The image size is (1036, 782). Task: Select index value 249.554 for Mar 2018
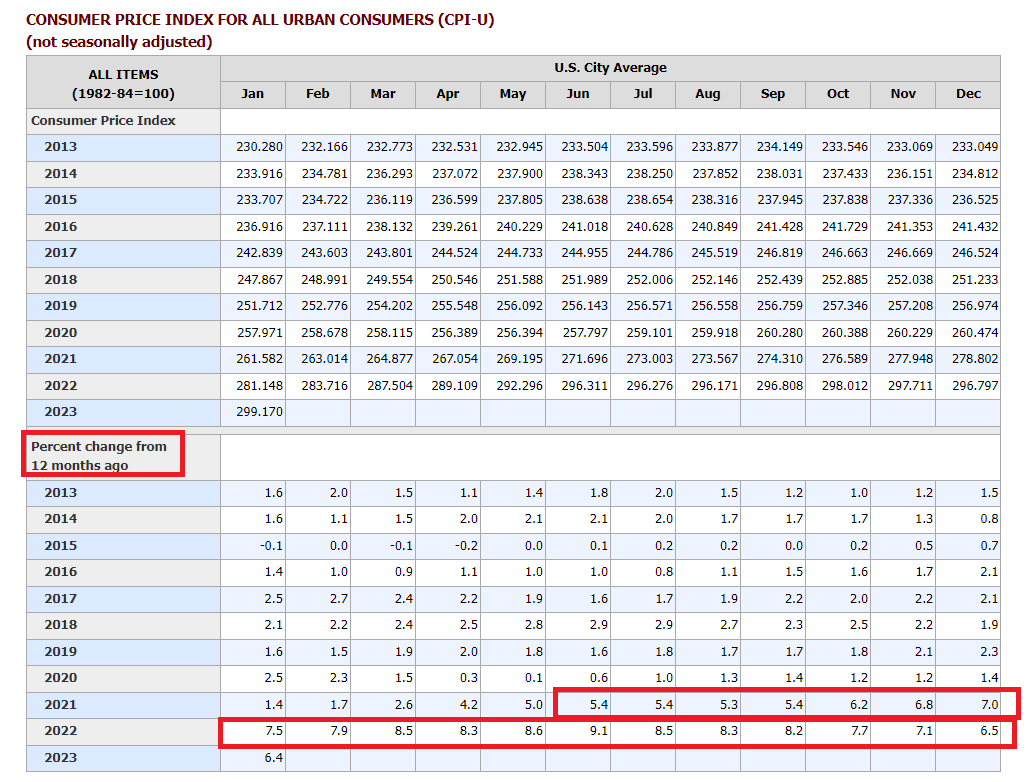point(389,279)
